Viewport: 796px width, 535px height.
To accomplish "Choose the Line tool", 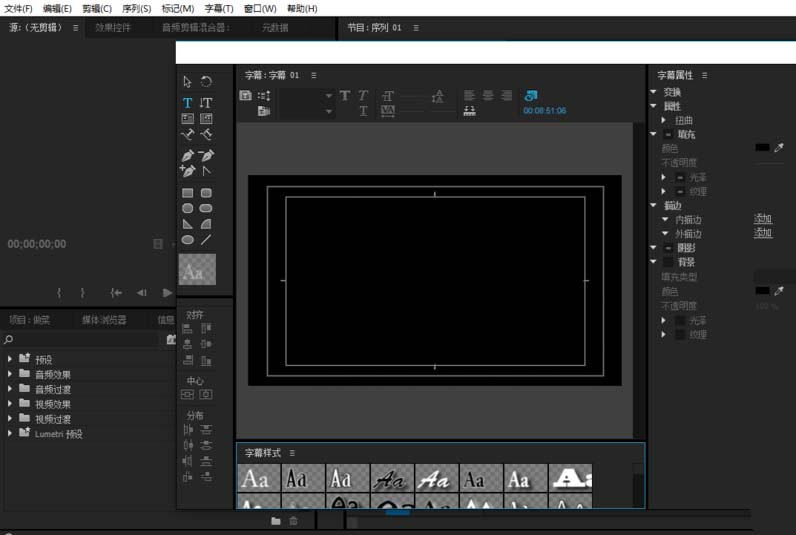I will (x=206, y=240).
